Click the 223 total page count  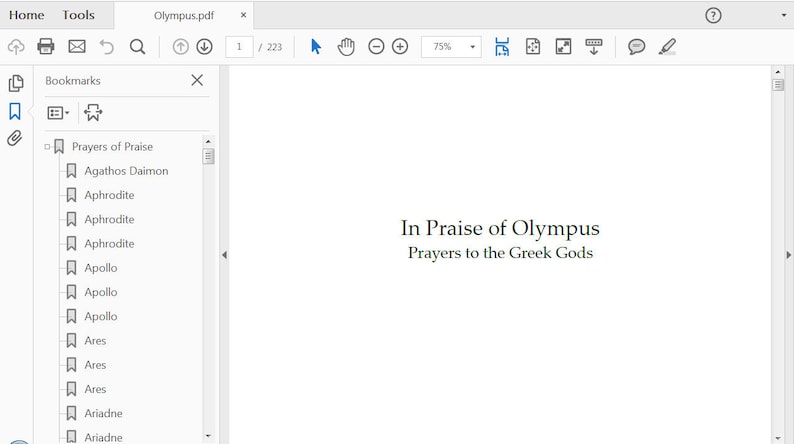[x=274, y=47]
